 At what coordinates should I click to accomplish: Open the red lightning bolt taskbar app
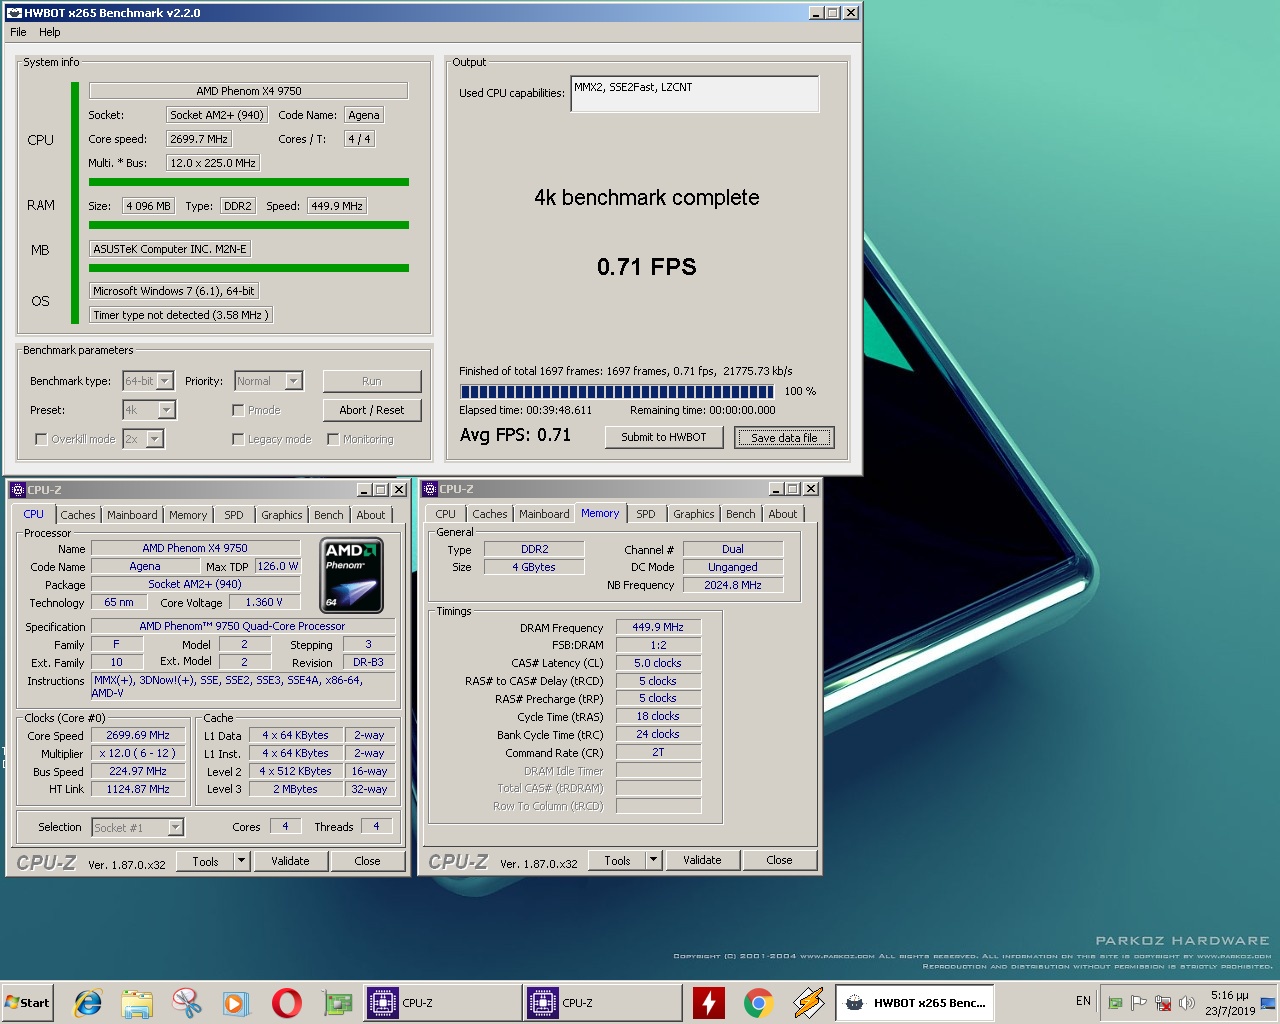(x=709, y=1002)
